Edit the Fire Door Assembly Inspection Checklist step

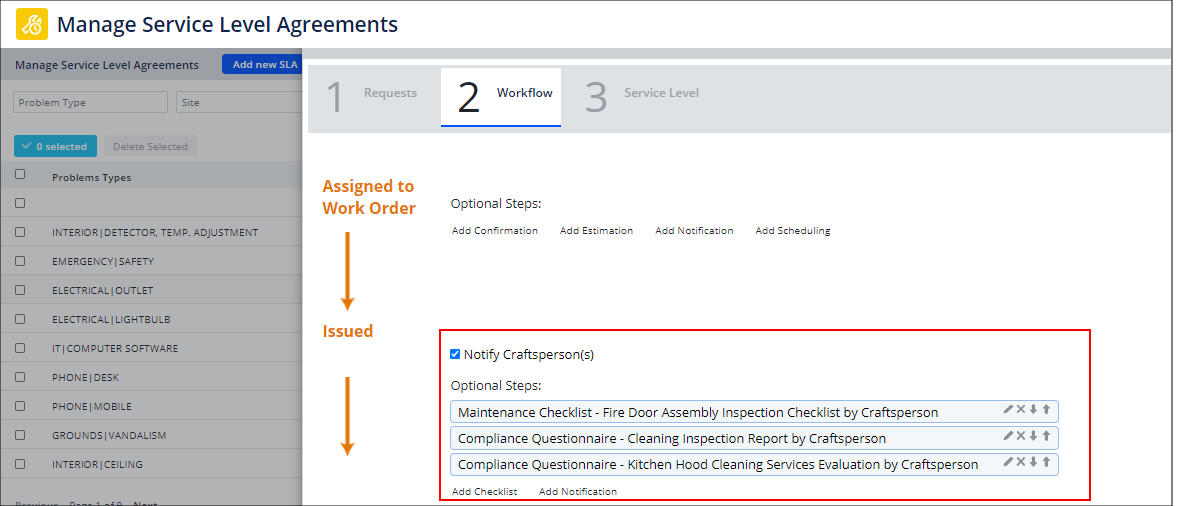point(1009,410)
